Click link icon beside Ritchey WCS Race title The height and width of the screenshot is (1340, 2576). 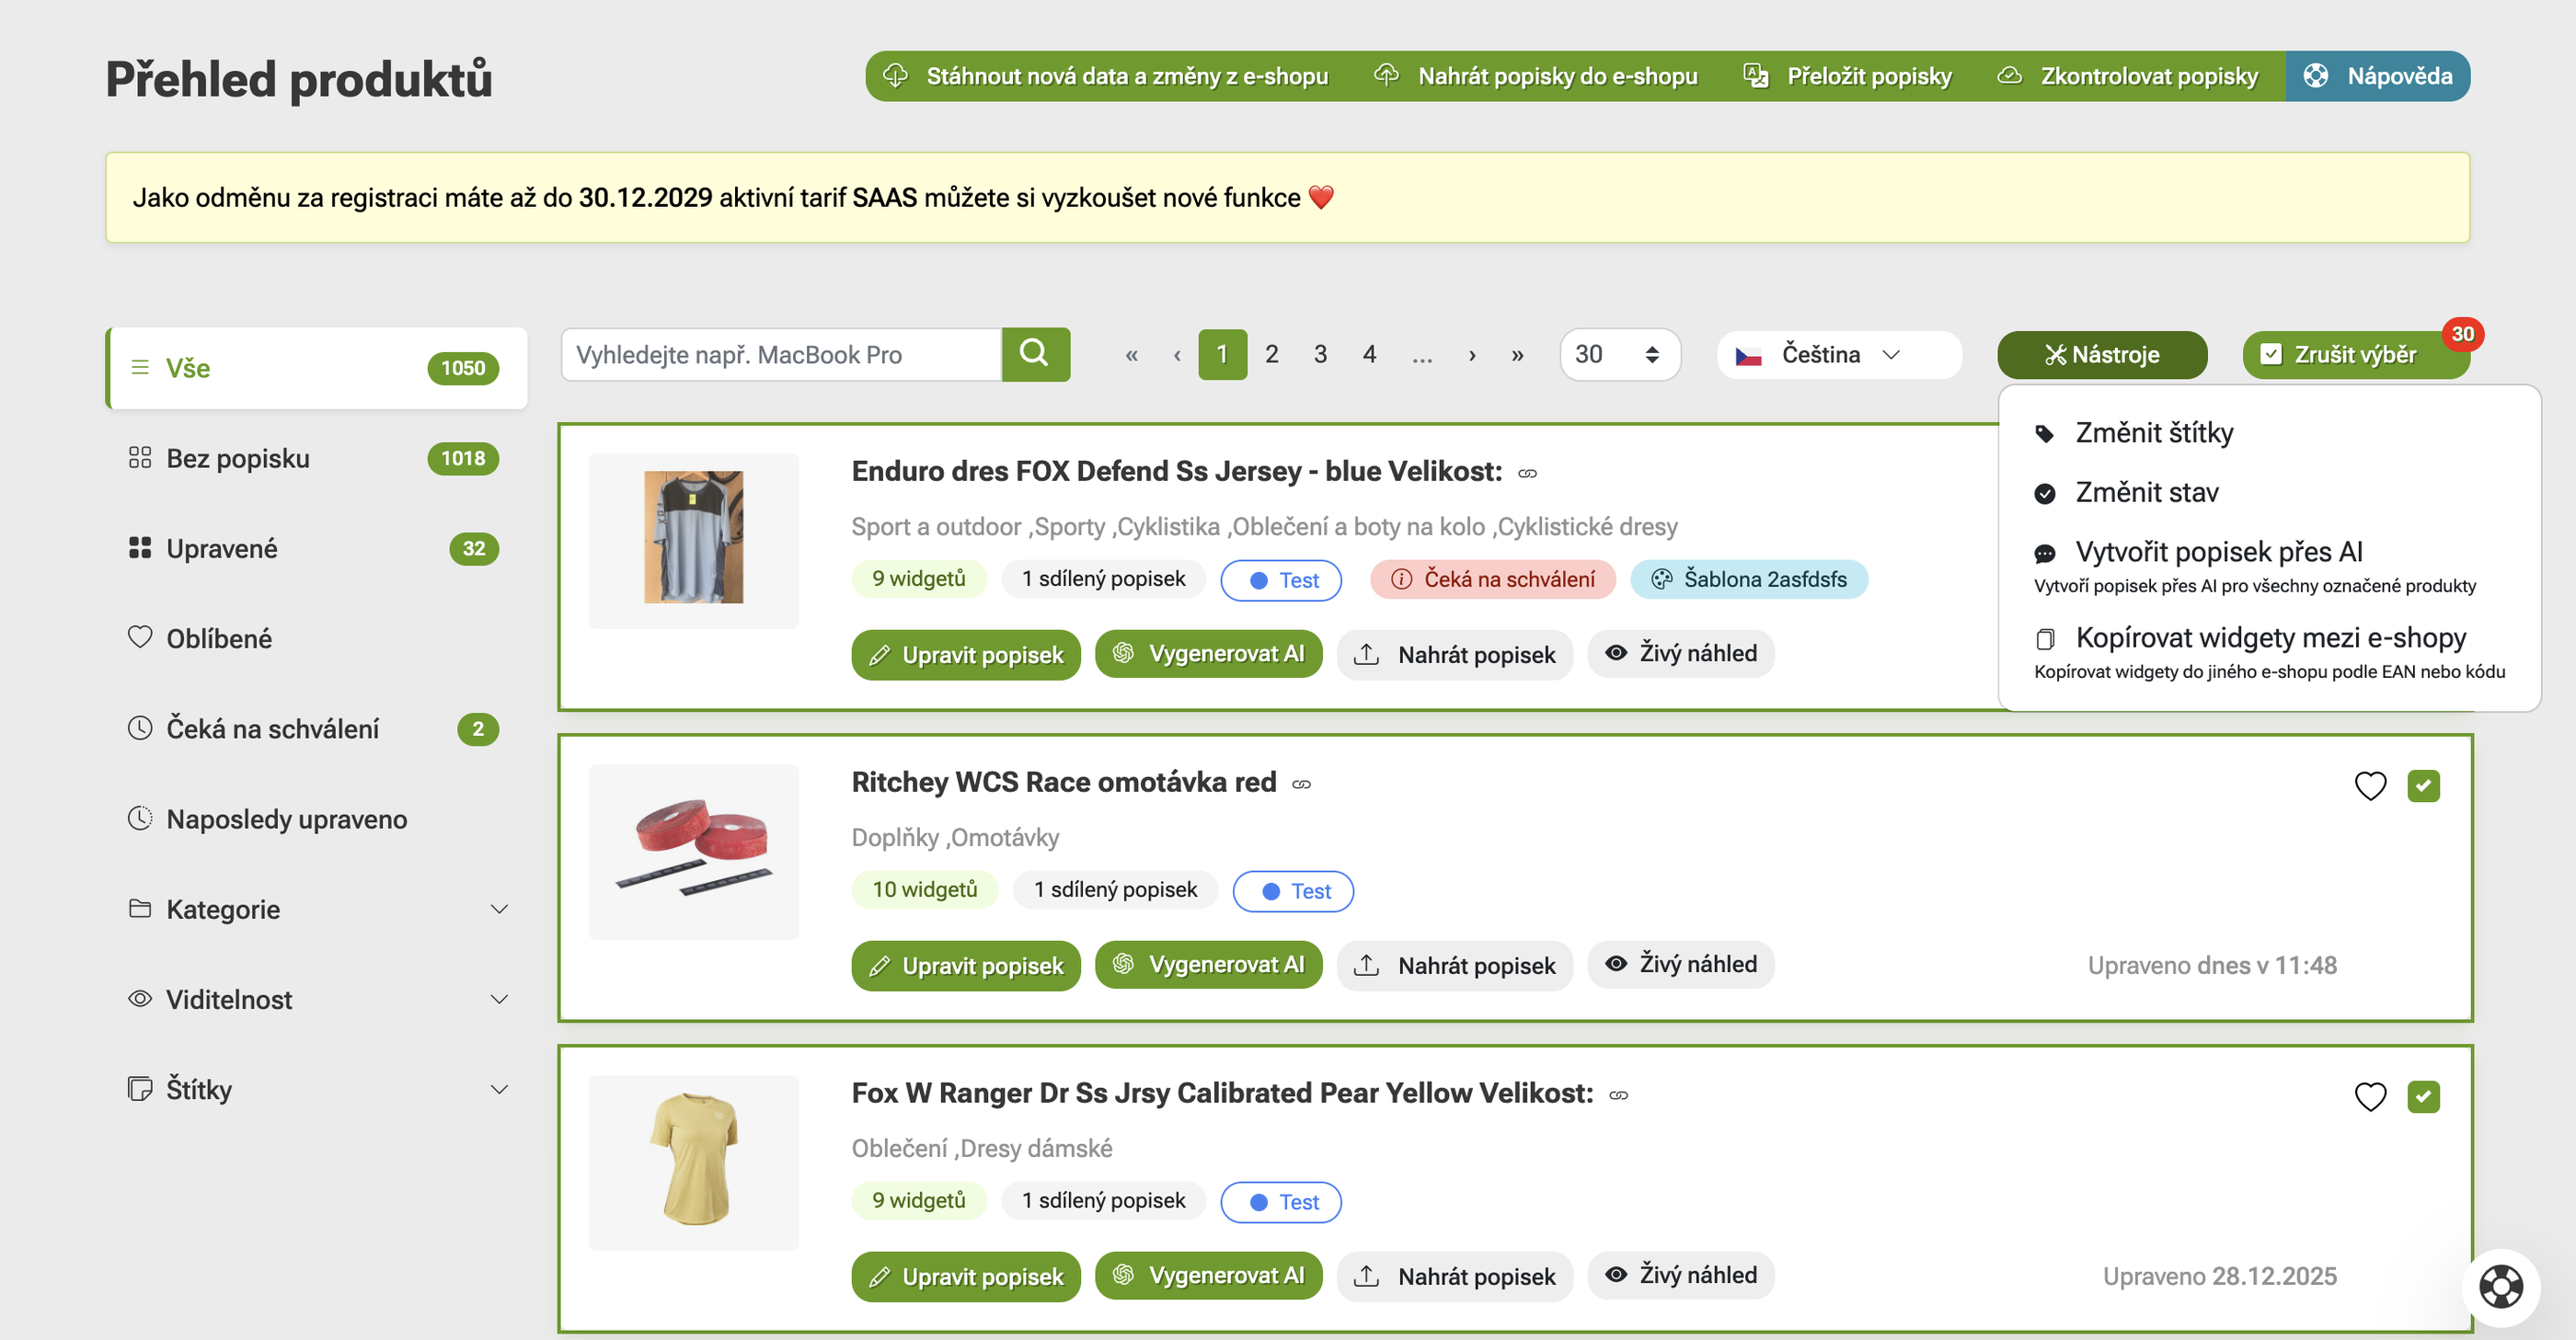[x=1301, y=784]
